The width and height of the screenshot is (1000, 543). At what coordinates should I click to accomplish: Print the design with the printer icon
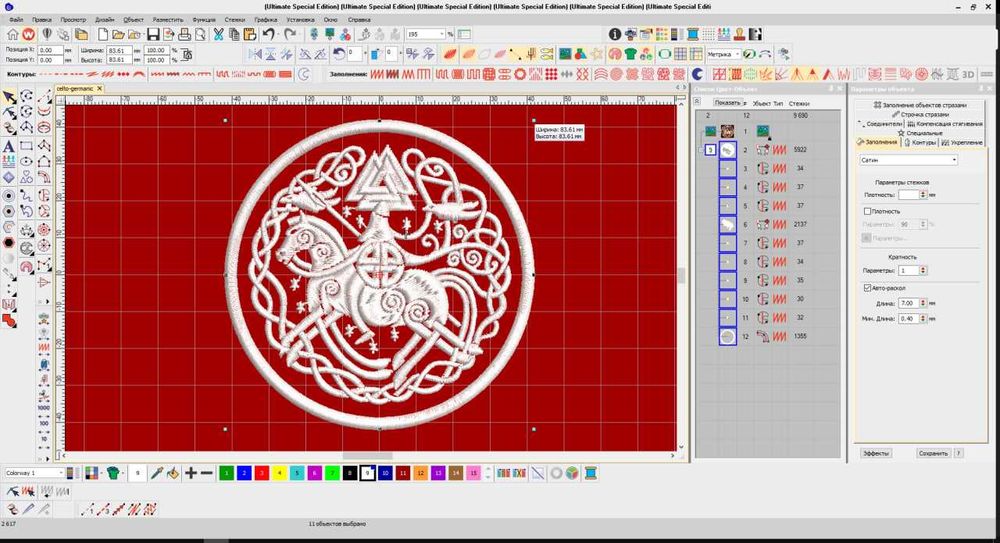[184, 34]
